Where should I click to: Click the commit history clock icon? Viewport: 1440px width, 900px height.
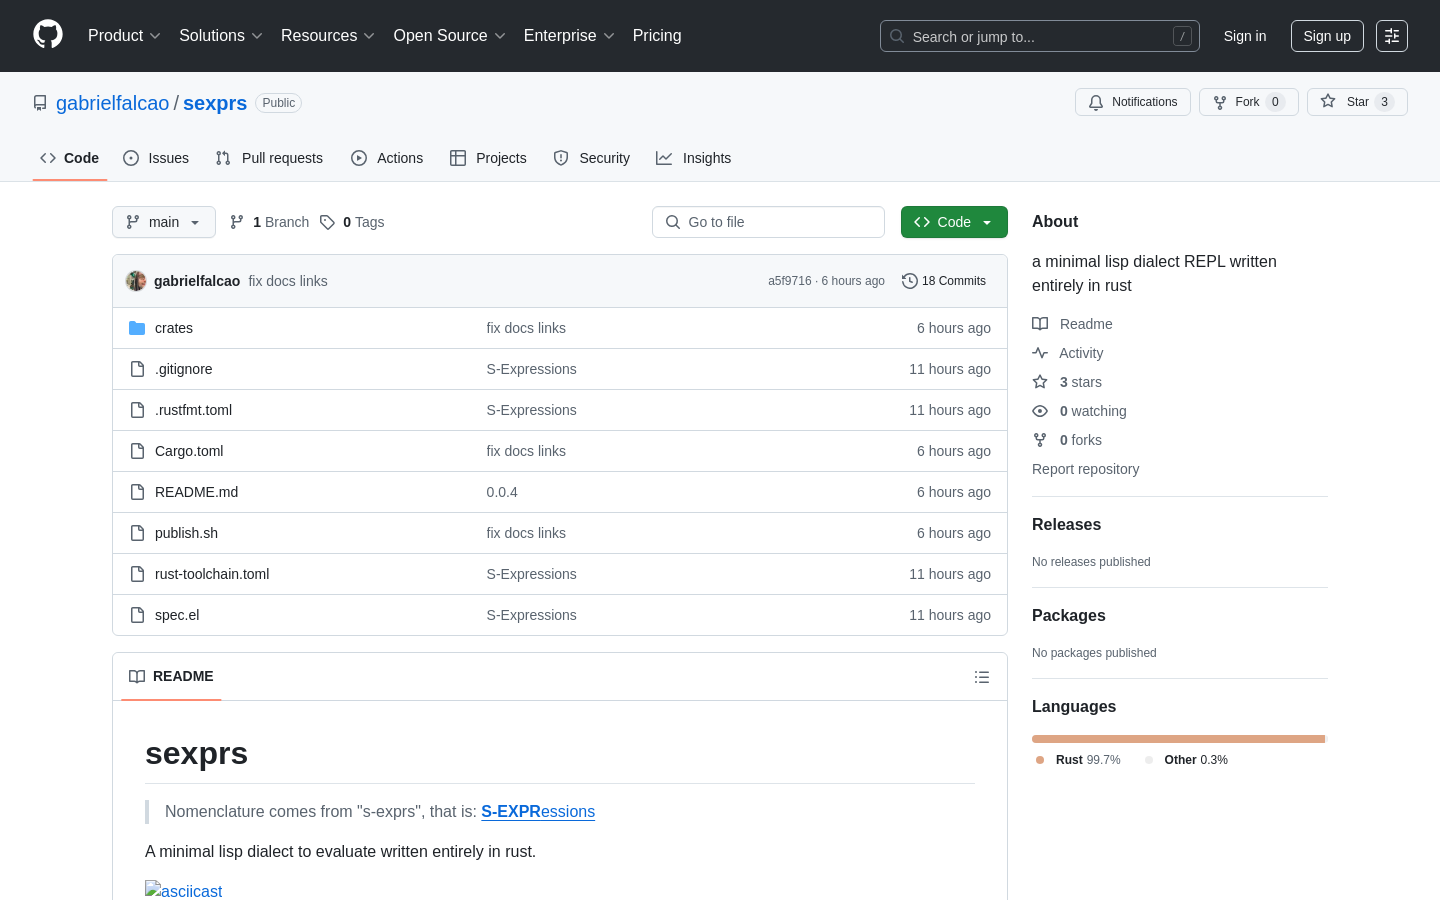(909, 281)
